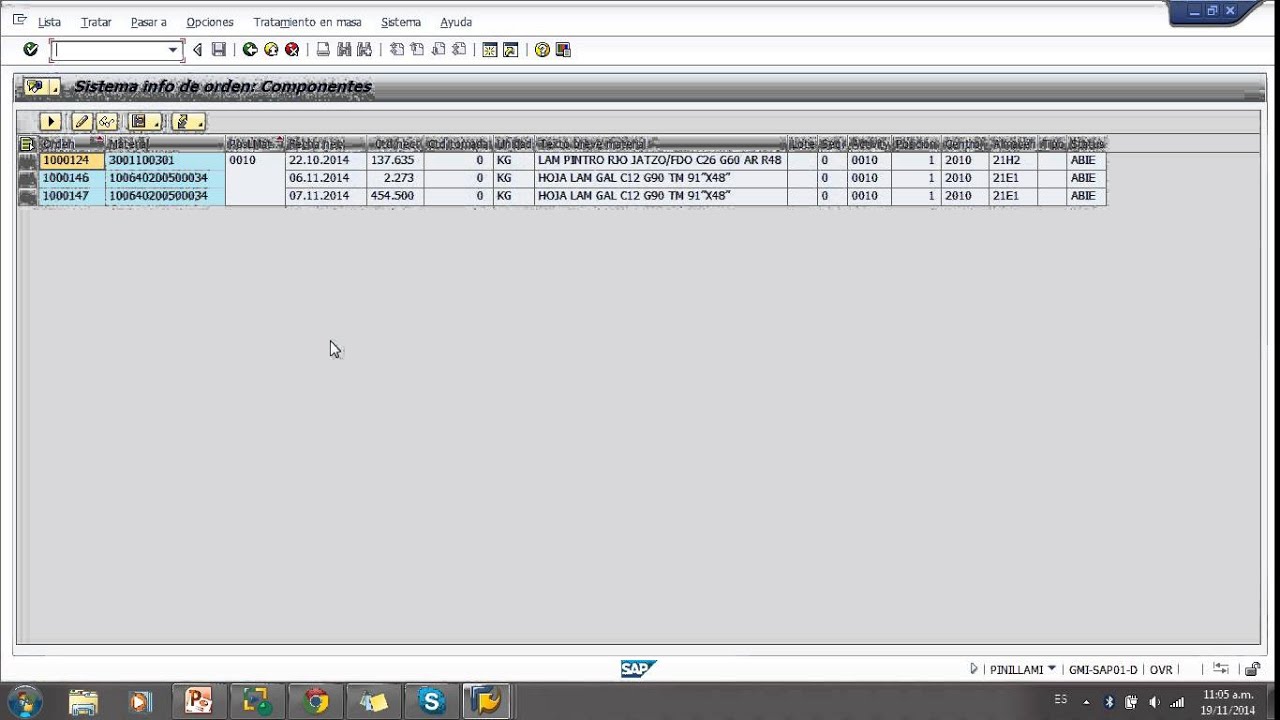Viewport: 1280px width, 720px height.
Task: Click order number 1000147
Action: point(71,196)
